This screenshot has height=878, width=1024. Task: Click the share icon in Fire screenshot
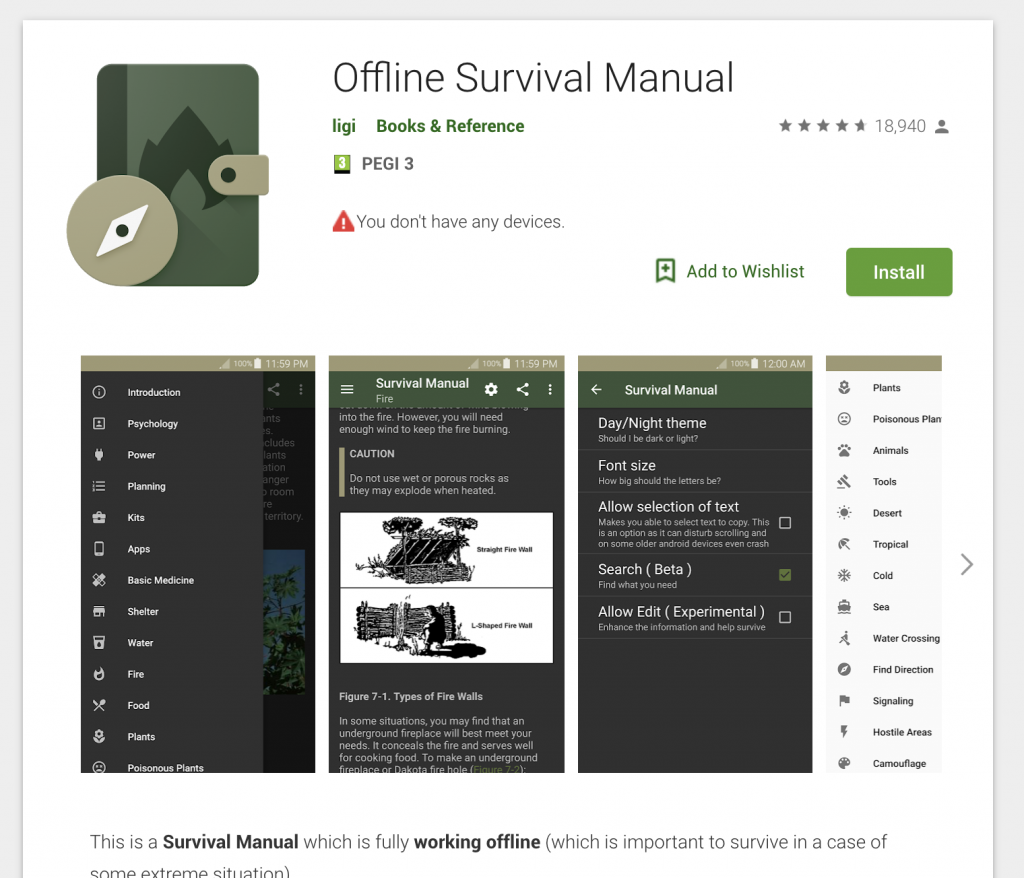click(522, 389)
